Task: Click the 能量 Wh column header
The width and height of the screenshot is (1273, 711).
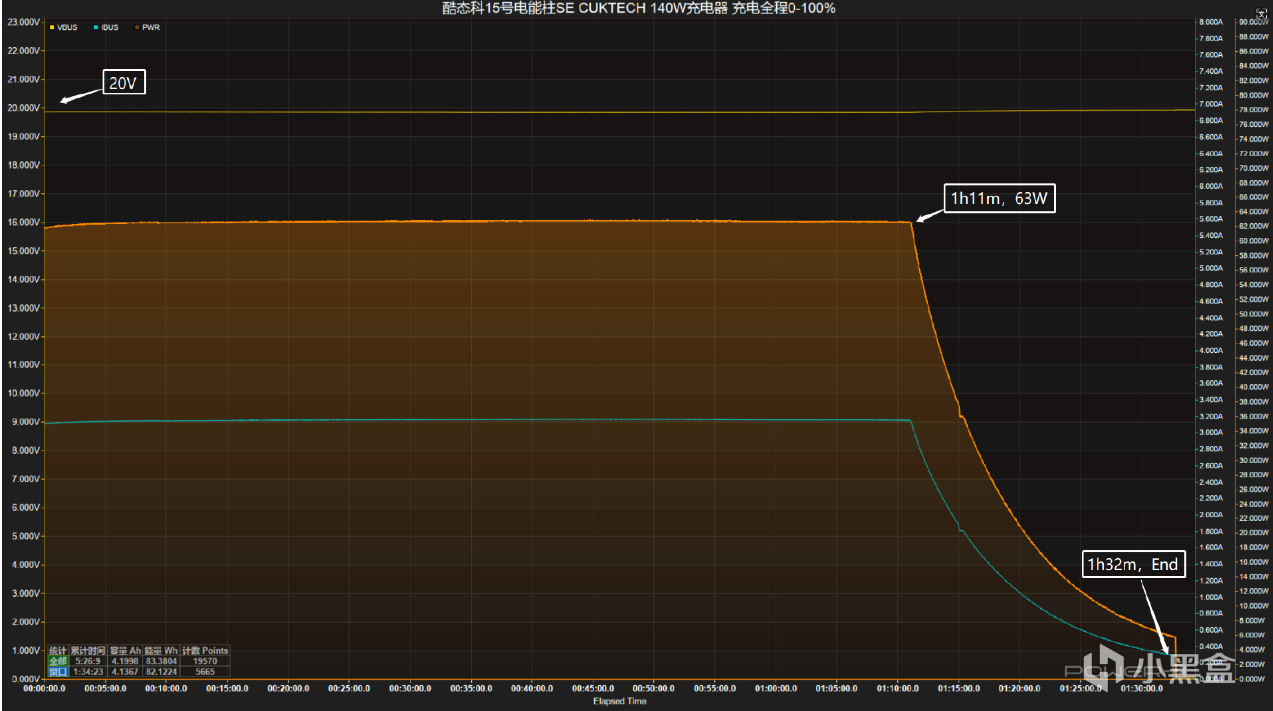Action: click(162, 650)
